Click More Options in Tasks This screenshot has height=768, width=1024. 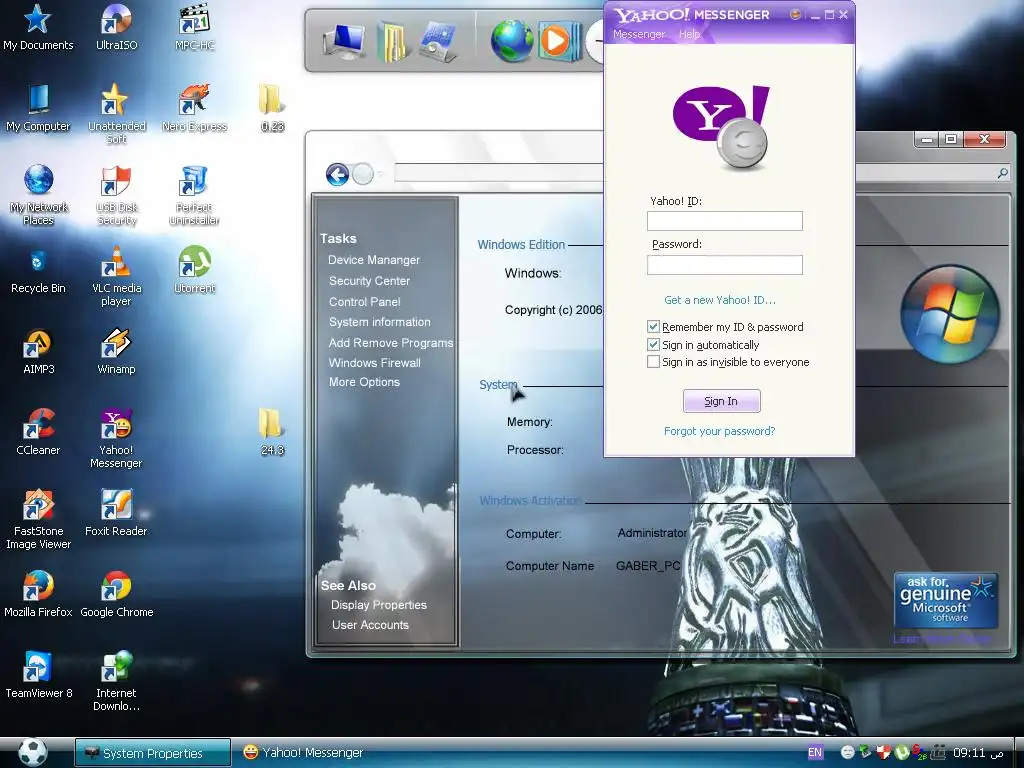[x=364, y=382]
